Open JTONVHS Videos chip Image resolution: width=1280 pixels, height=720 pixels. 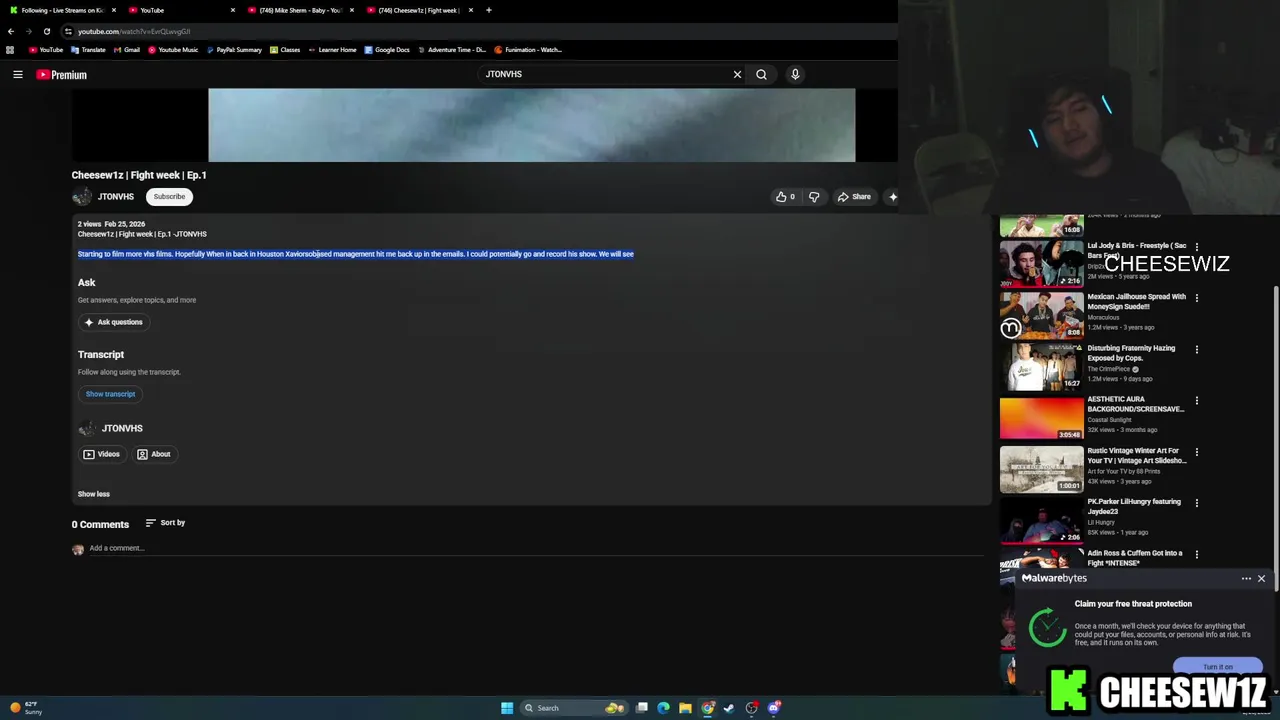101,454
